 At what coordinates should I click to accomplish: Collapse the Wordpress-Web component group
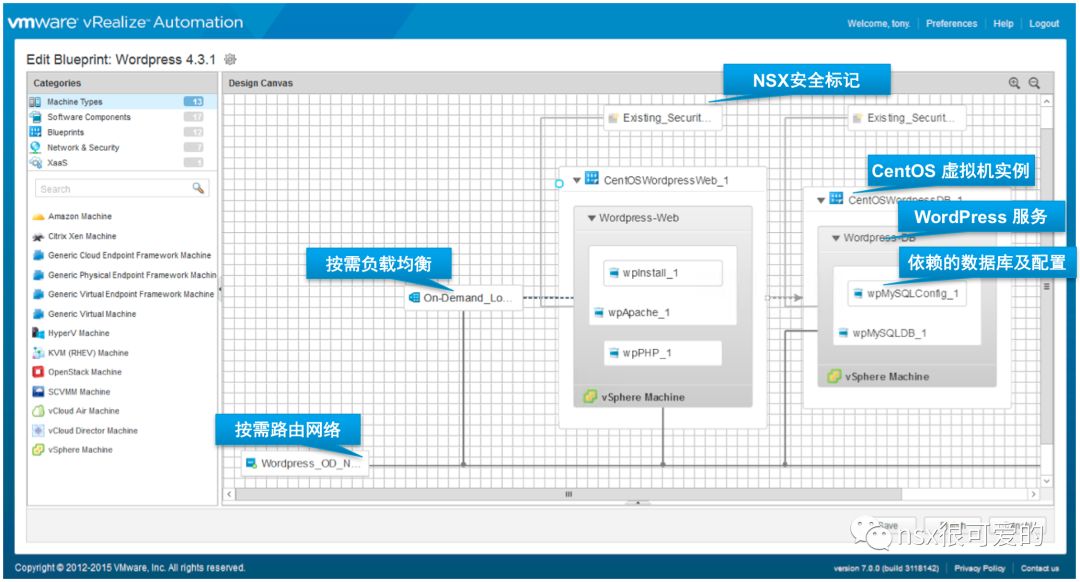591,218
